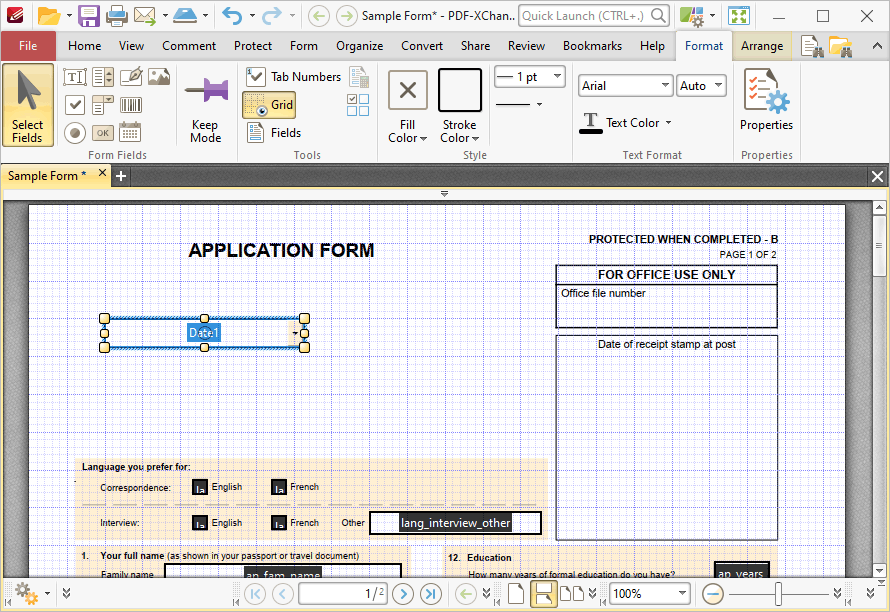Select the Signature field tool icon

[131, 77]
